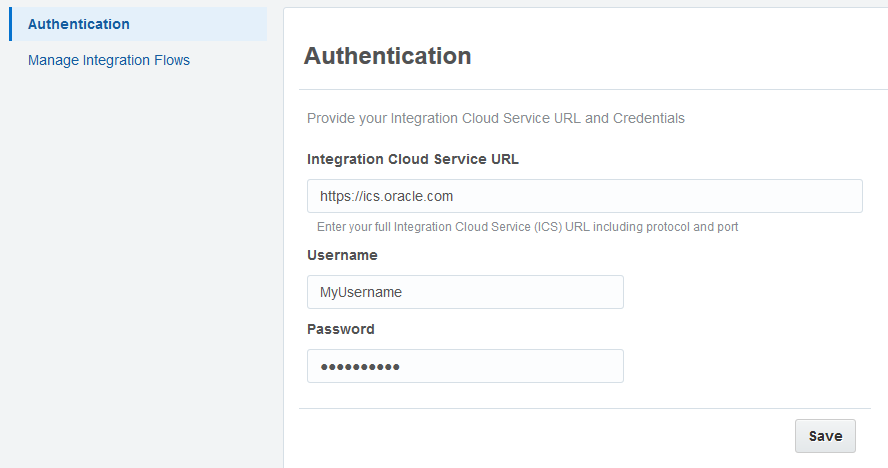Click the Authentication page heading
The image size is (888, 468).
tap(387, 56)
